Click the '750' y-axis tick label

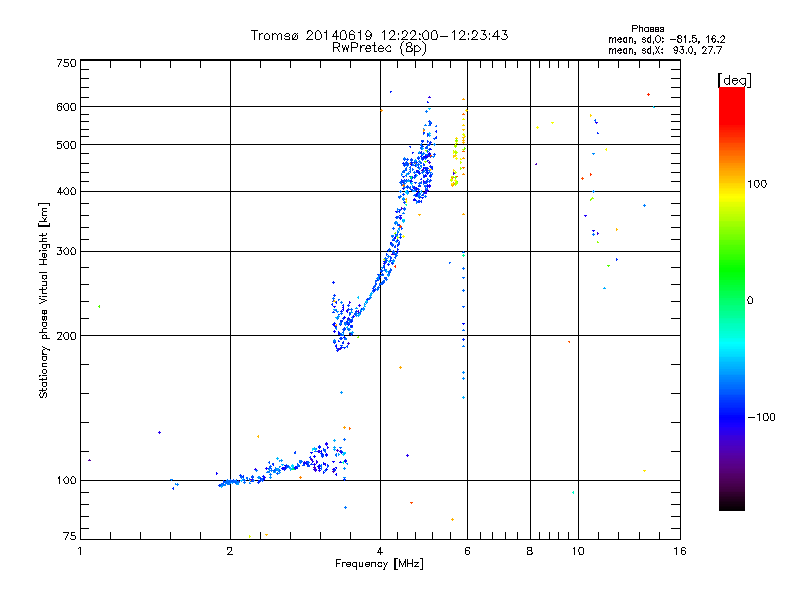[x=67, y=63]
